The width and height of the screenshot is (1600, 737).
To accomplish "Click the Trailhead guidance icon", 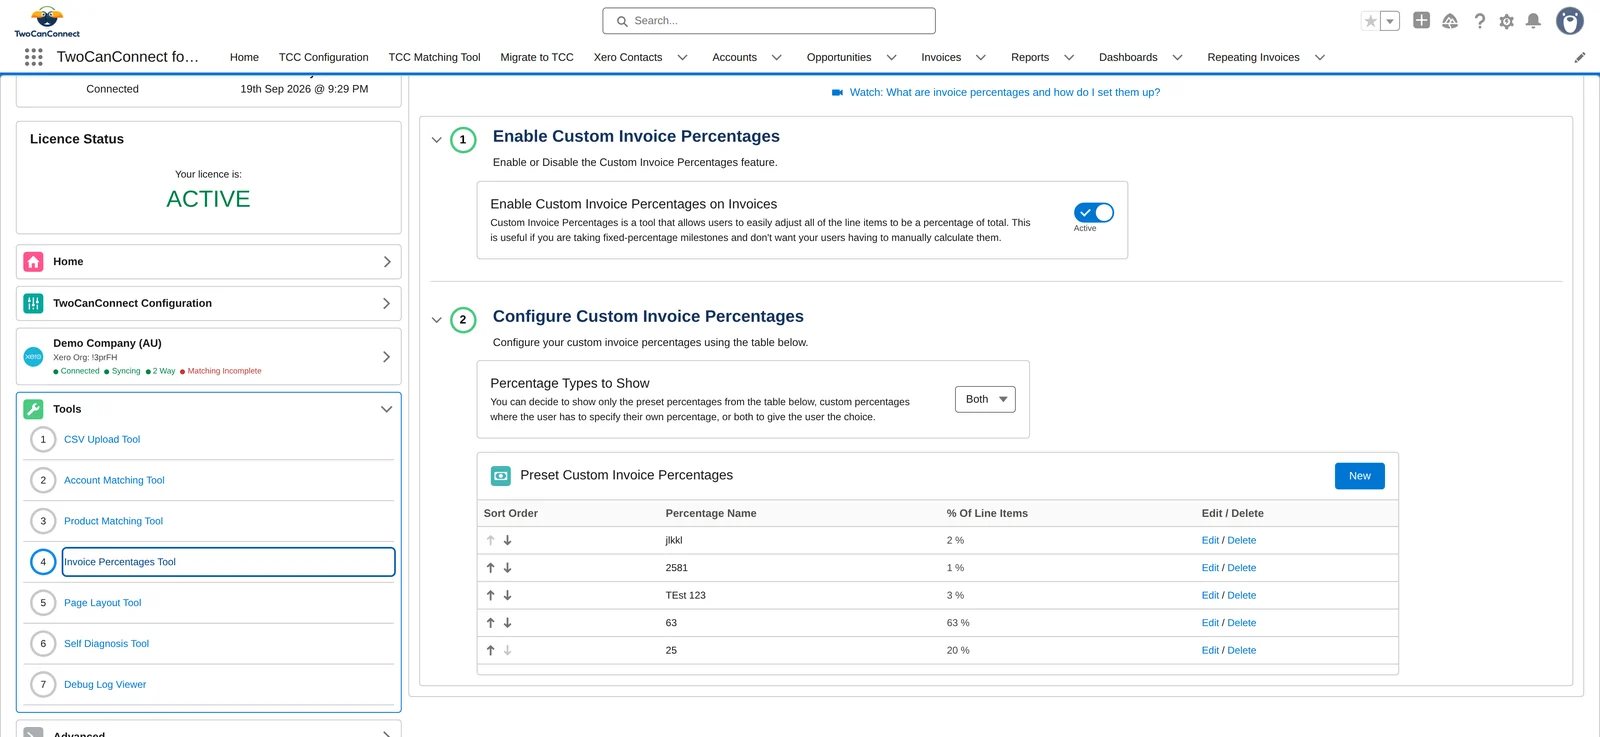I will tap(1450, 21).
